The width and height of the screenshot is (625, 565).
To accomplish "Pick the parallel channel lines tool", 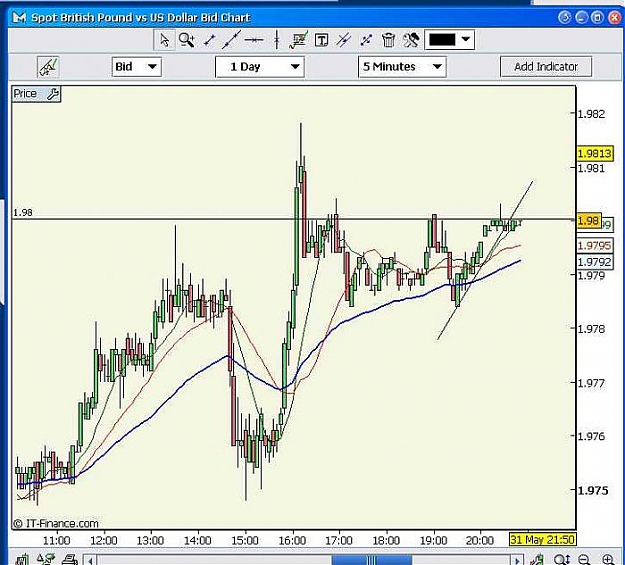I will coord(343,40).
